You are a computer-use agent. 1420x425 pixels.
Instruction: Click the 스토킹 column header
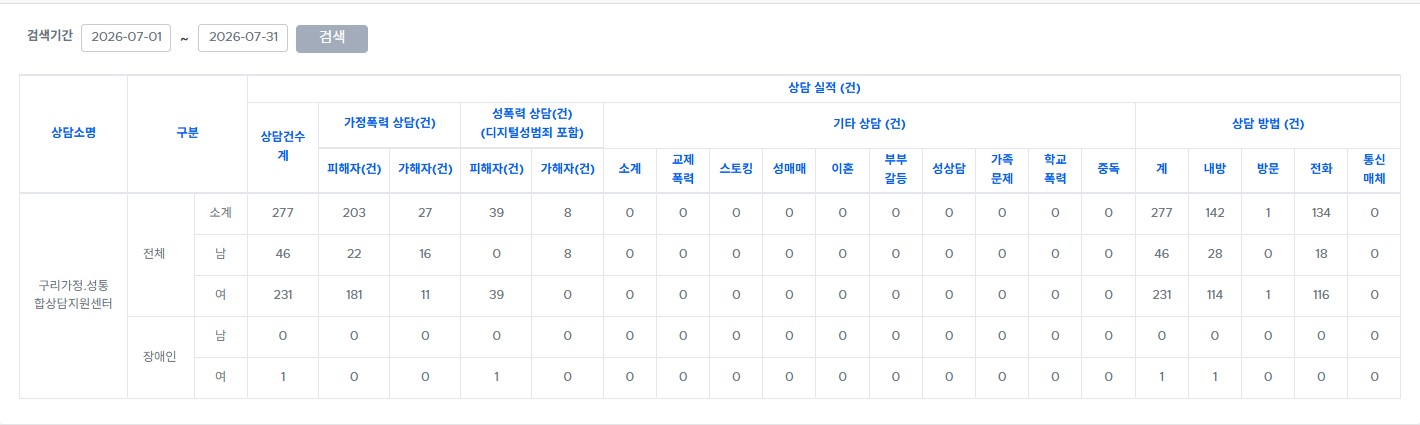tap(736, 169)
